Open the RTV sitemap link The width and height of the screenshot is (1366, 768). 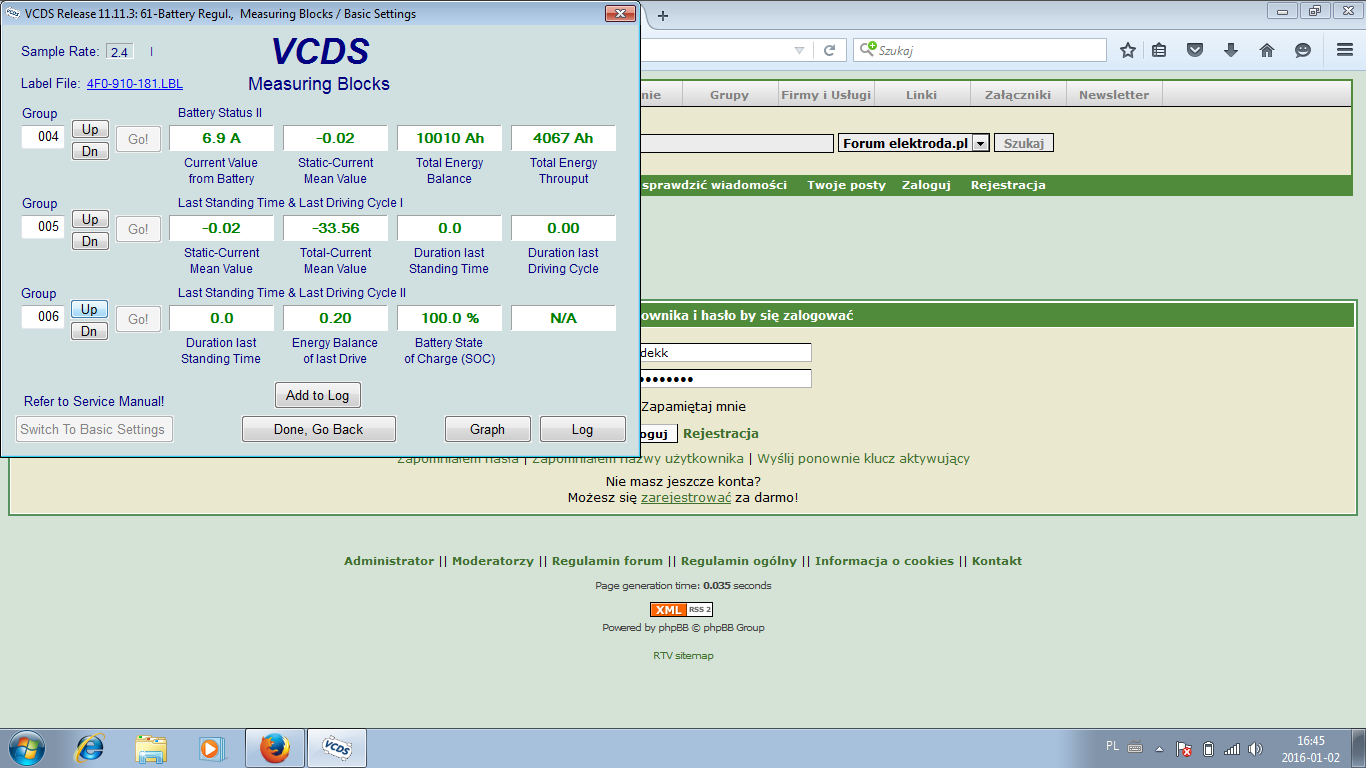click(683, 656)
